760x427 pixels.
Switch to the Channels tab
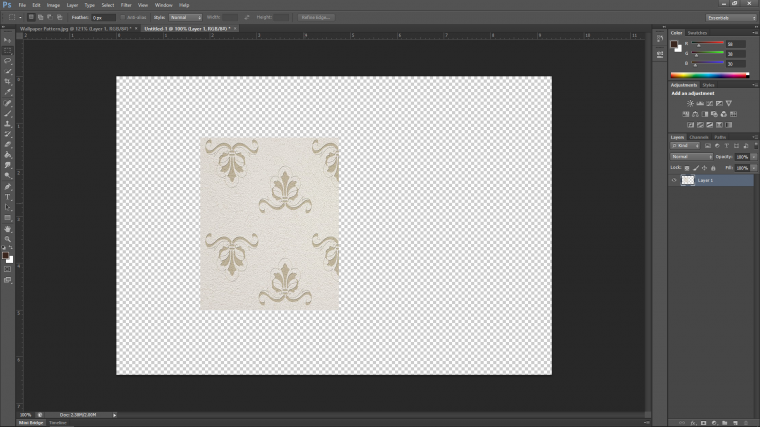point(698,137)
